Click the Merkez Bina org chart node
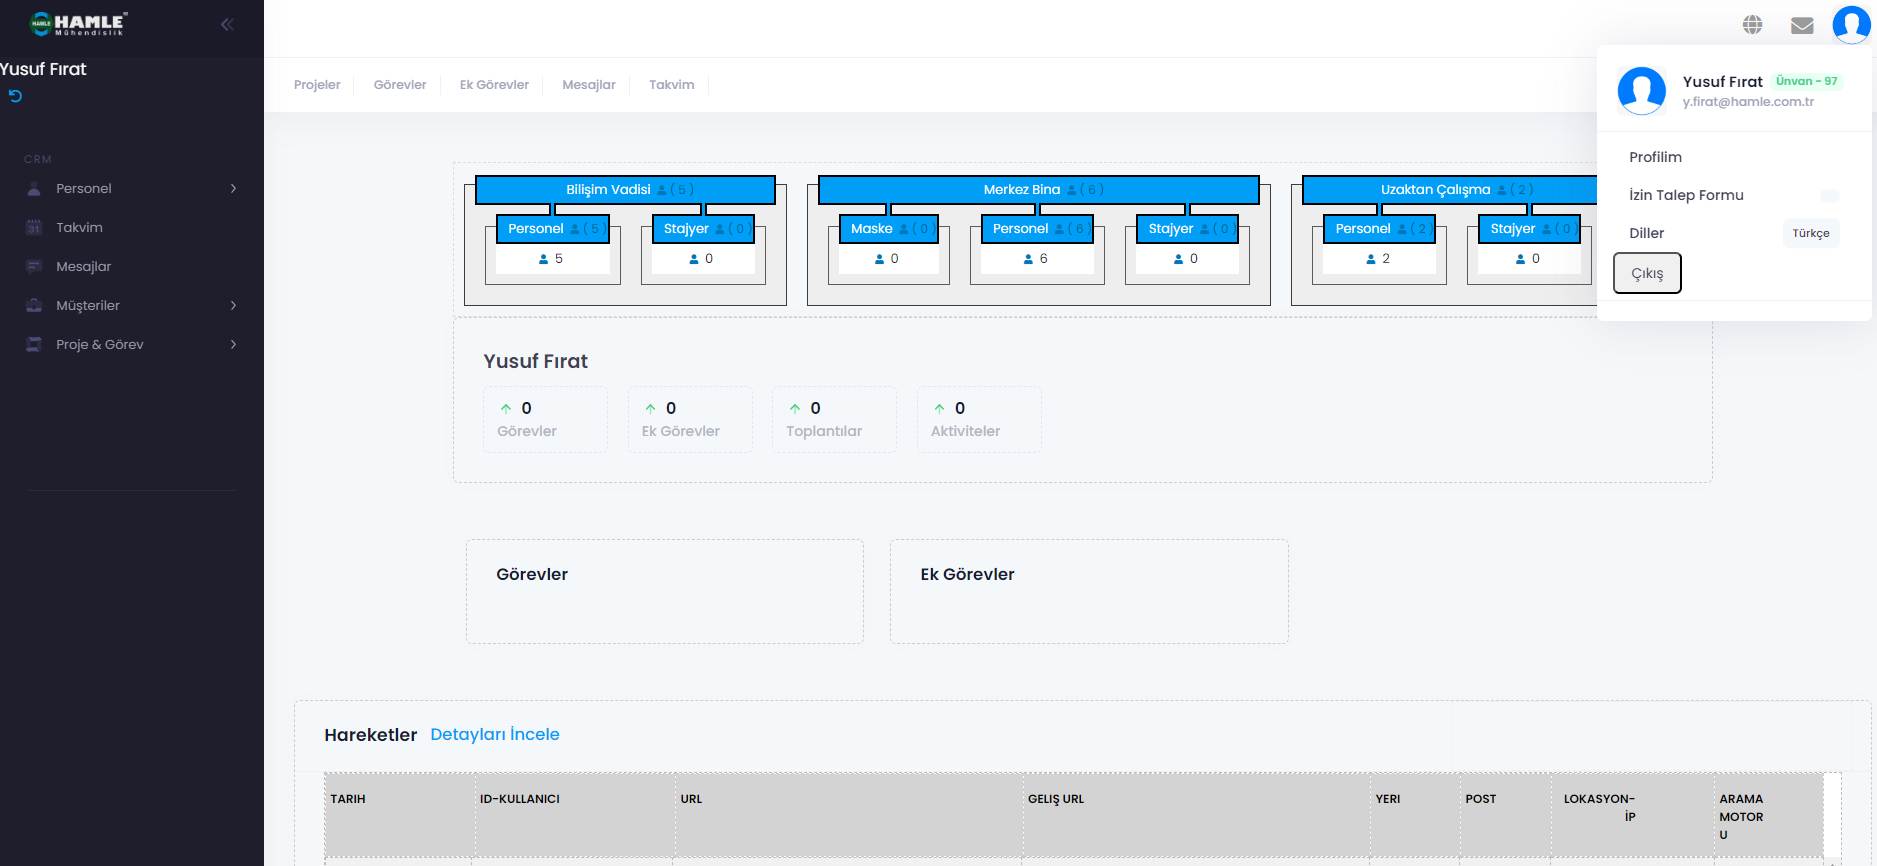The height and width of the screenshot is (866, 1877). (x=1038, y=190)
